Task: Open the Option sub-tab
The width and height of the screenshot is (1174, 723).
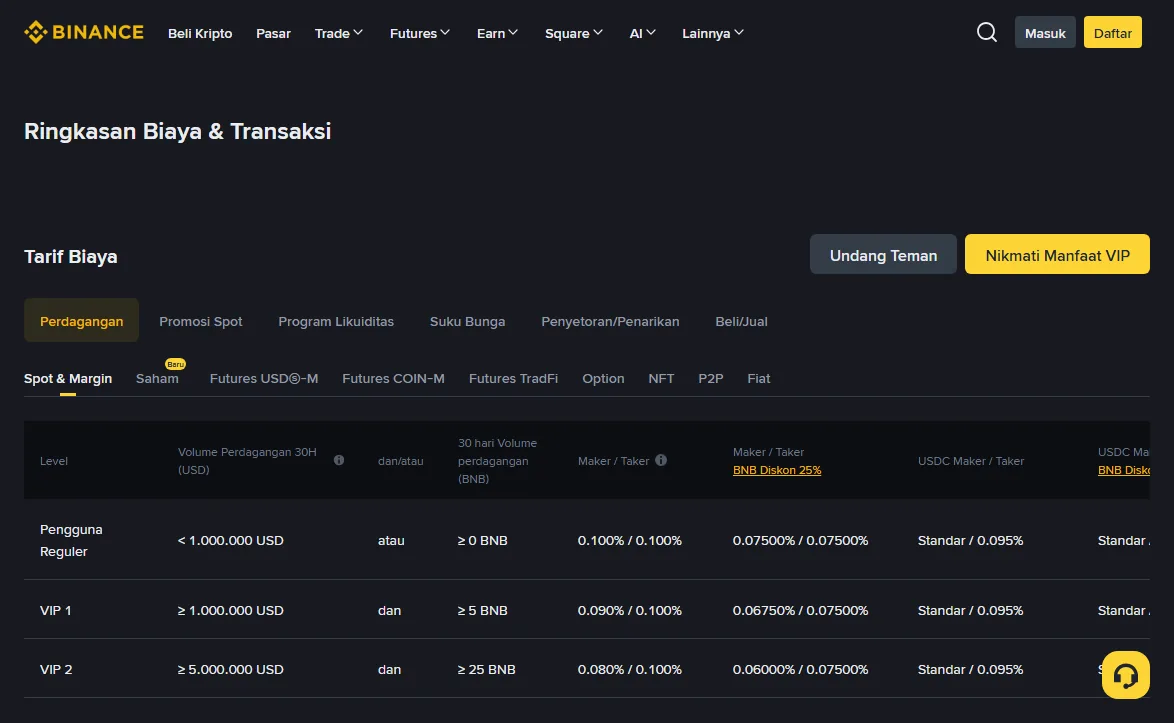Action: pyautogui.click(x=603, y=379)
